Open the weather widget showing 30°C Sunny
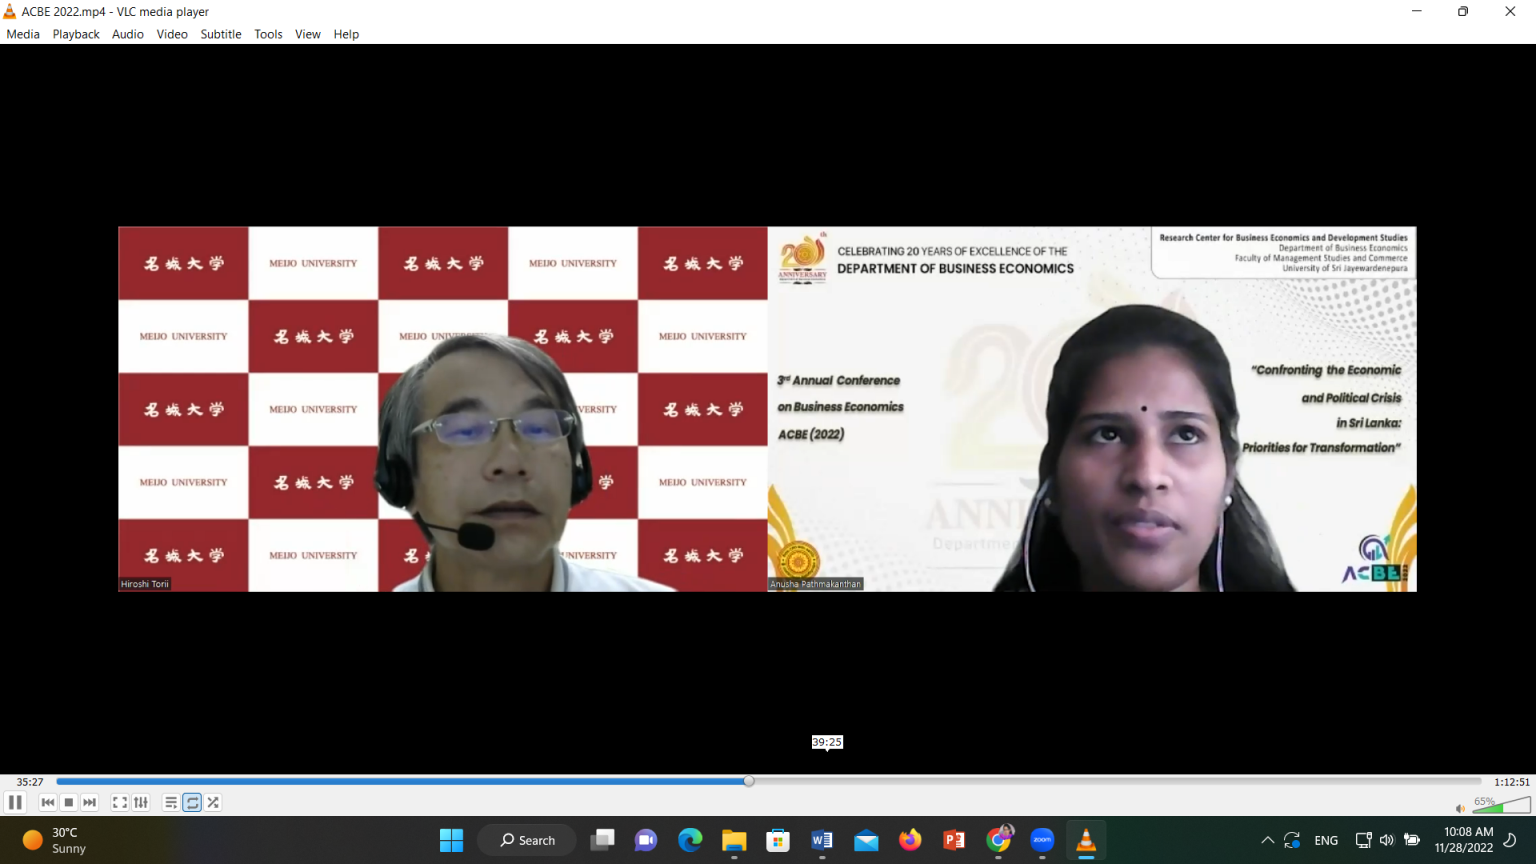Screen dimensions: 1536x864 (x=55, y=840)
